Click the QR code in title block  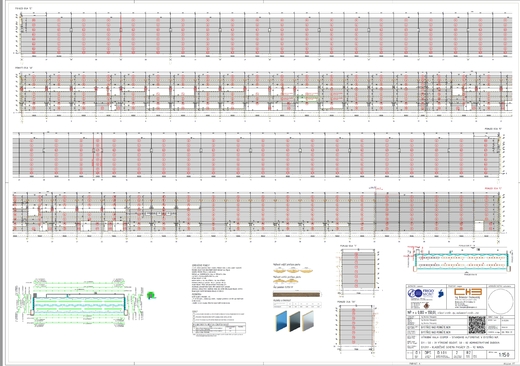coord(477,325)
